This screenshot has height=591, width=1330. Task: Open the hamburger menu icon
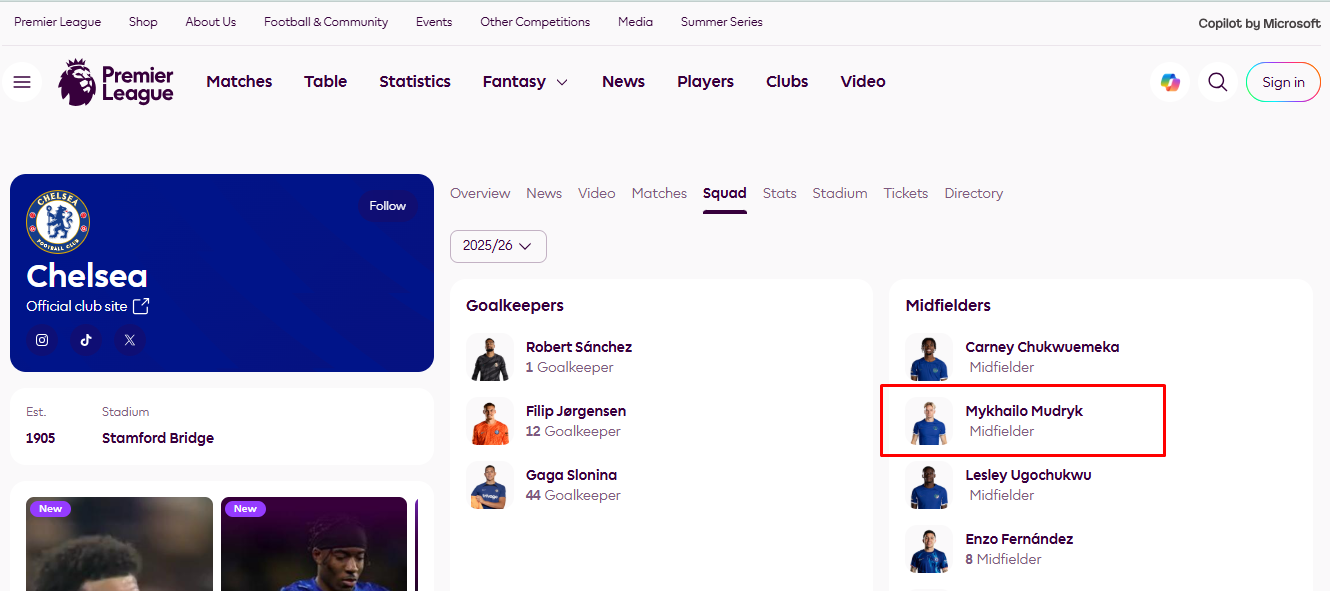[22, 82]
